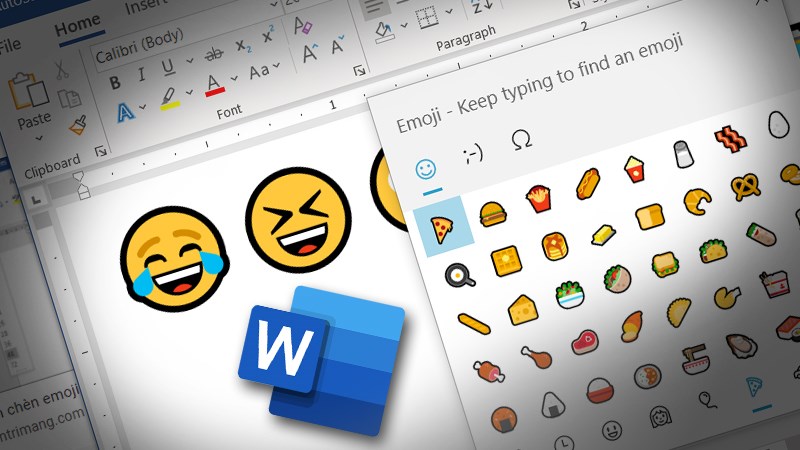800x450 pixels.
Task: Insert the waffle emoji
Action: click(506, 261)
